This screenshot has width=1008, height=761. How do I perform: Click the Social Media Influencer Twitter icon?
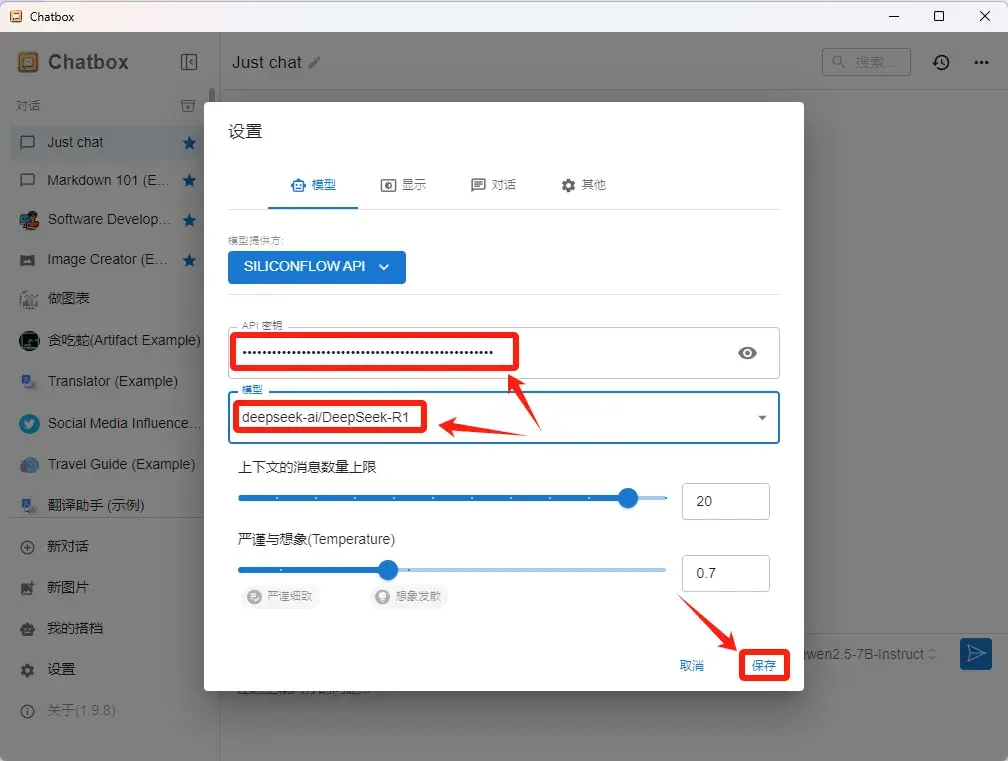[29, 424]
